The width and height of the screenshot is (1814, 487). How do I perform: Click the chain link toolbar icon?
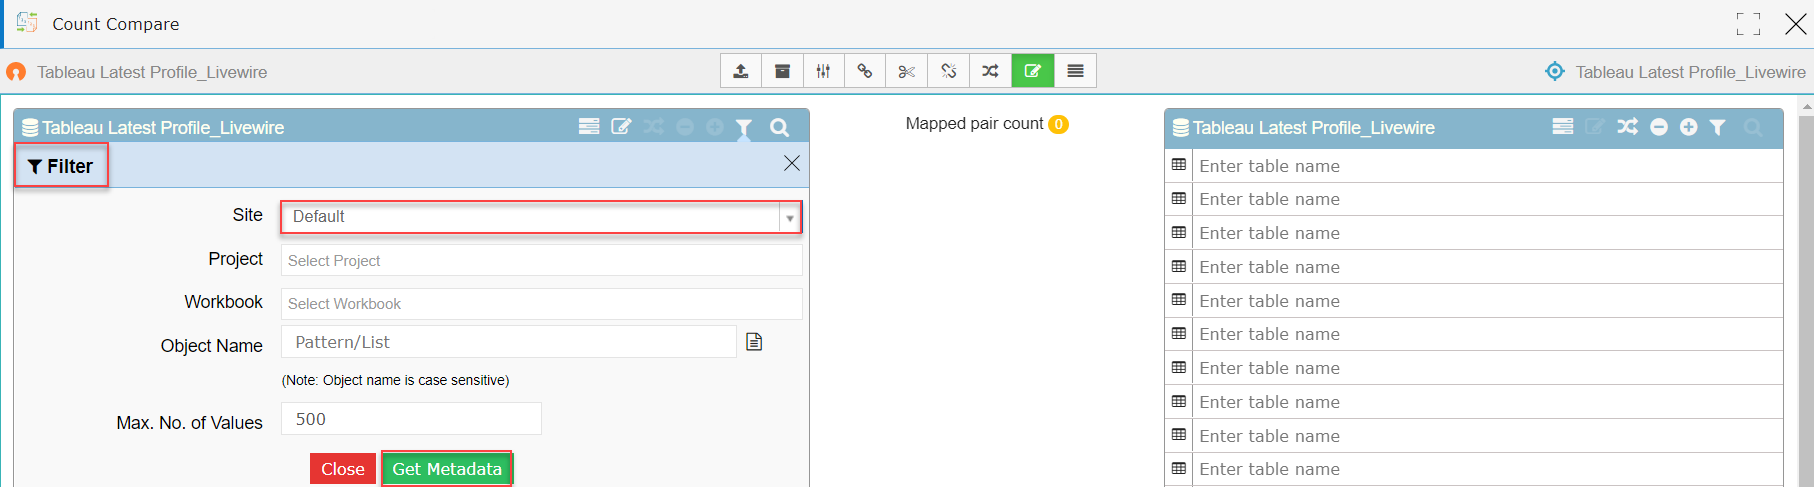point(865,71)
